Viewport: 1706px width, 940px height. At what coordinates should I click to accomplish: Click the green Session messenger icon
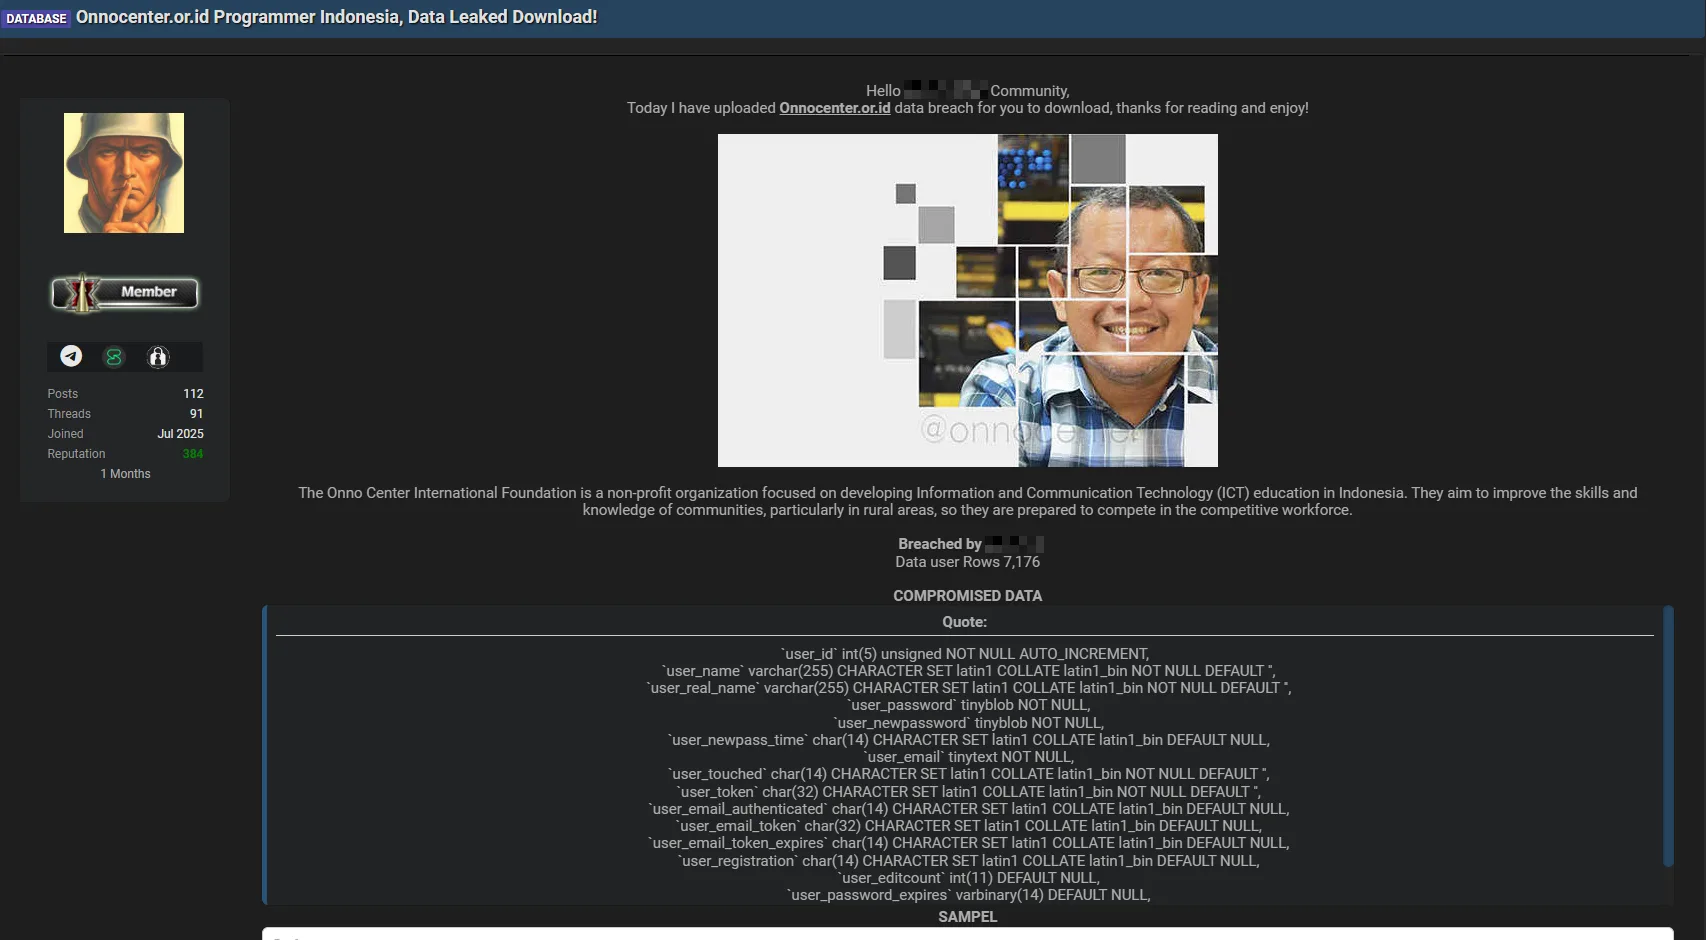click(x=114, y=356)
